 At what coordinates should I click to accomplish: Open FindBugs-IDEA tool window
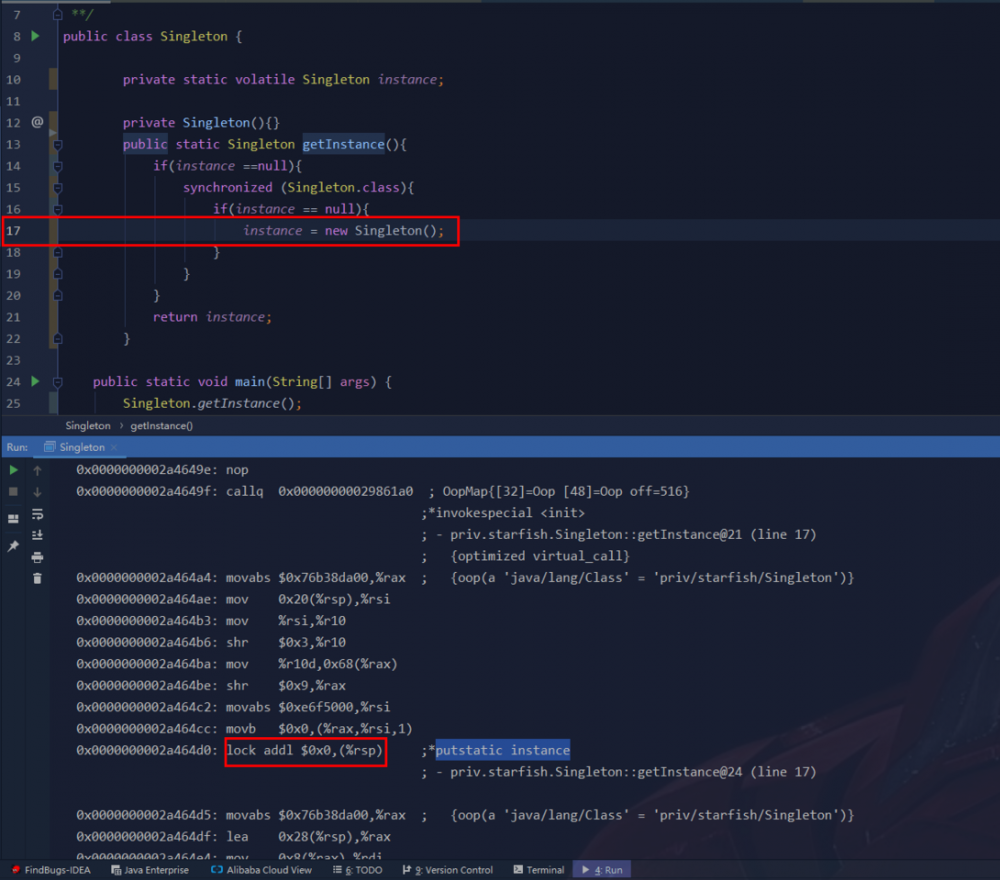pos(51,870)
